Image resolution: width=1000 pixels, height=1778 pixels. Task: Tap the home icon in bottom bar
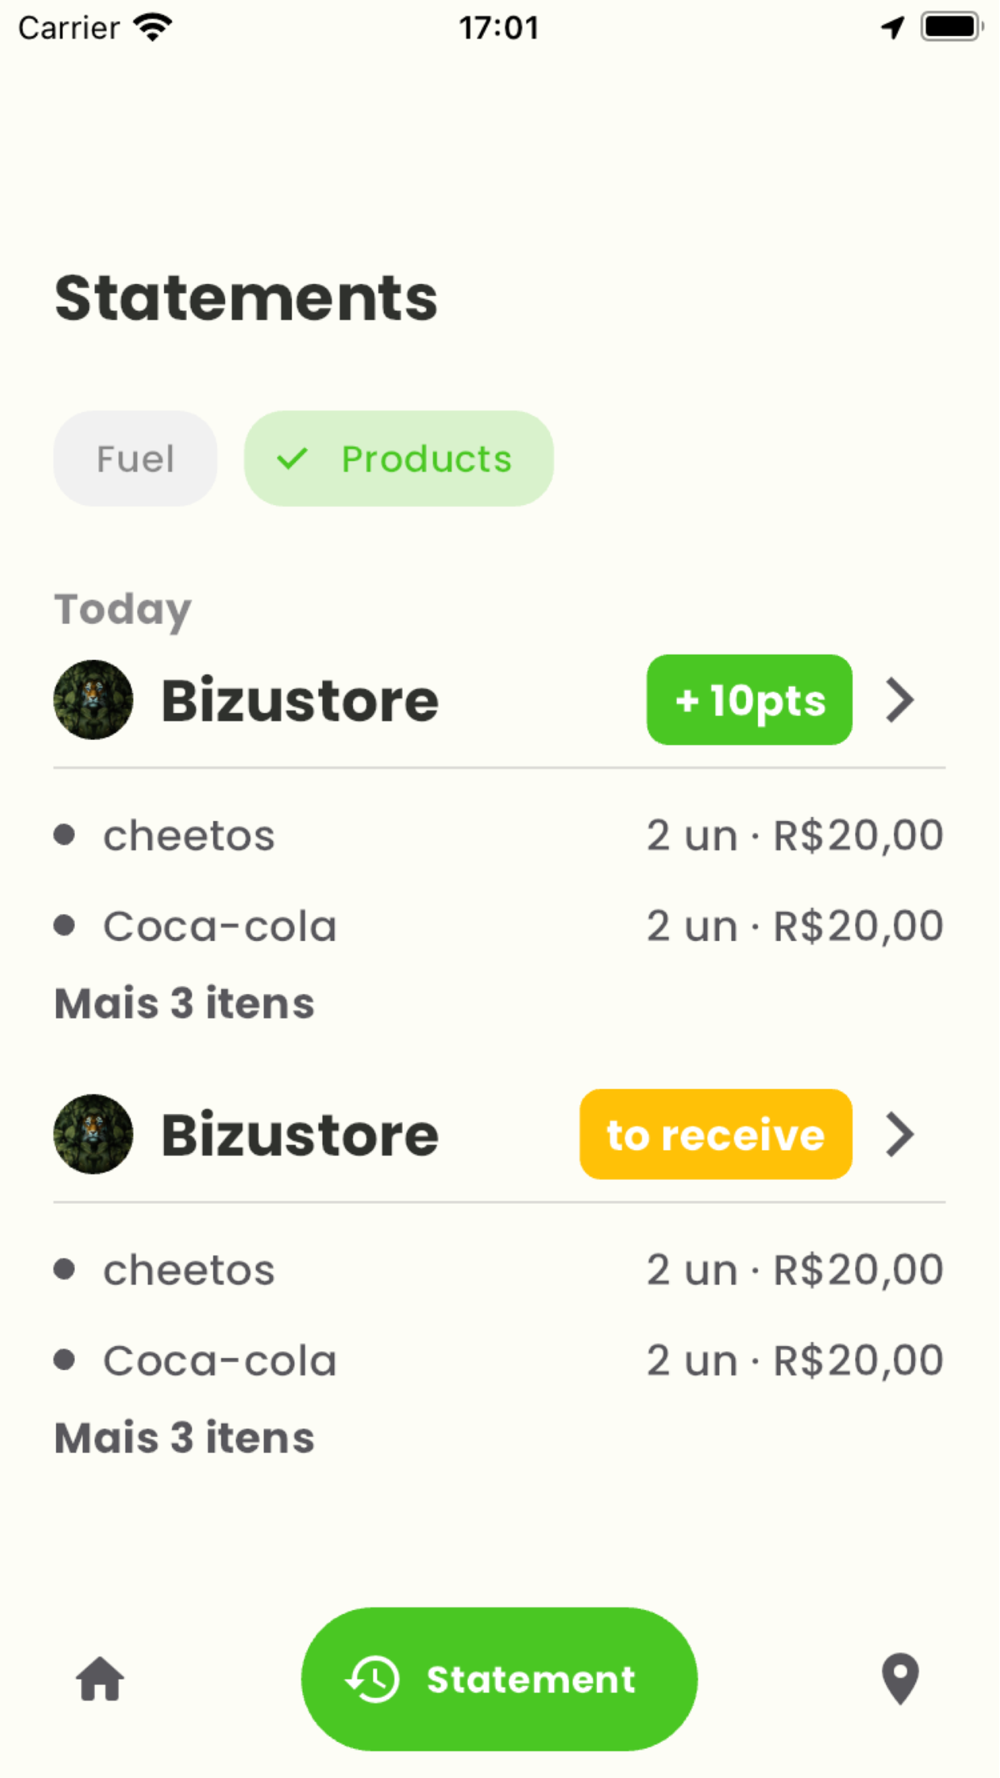pyautogui.click(x=100, y=1679)
